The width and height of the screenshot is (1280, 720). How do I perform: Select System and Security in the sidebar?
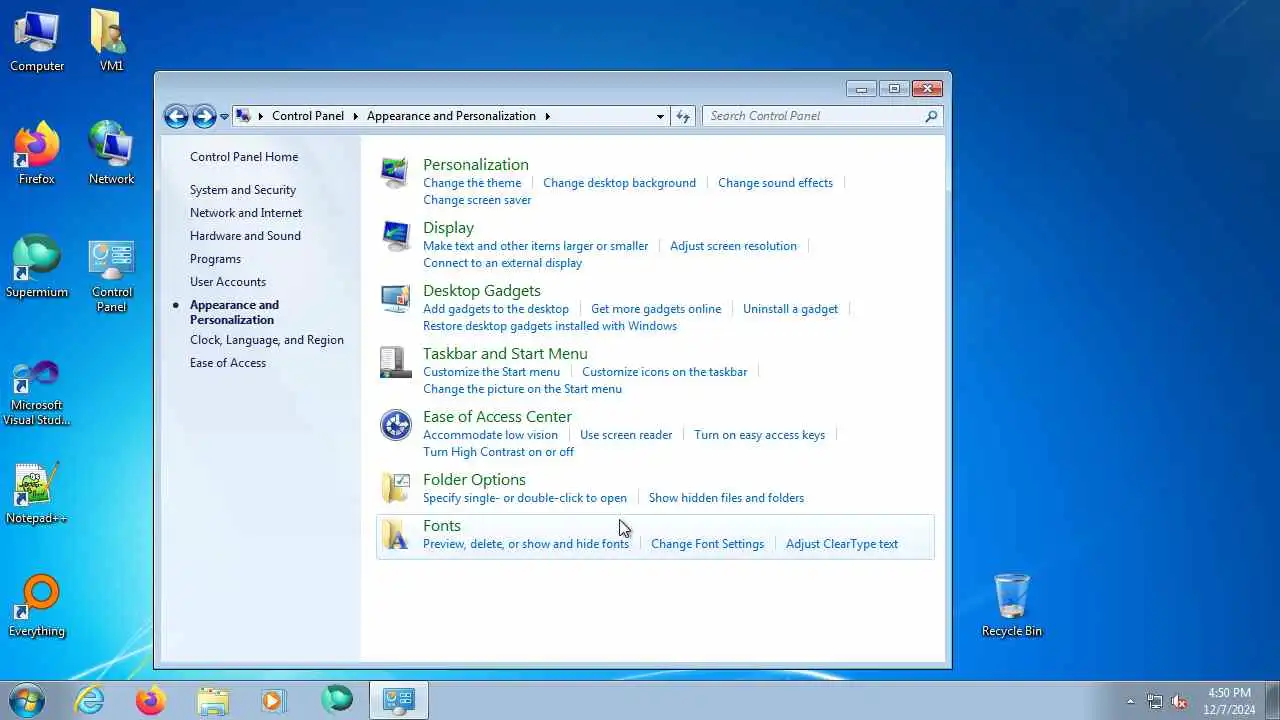click(x=243, y=190)
